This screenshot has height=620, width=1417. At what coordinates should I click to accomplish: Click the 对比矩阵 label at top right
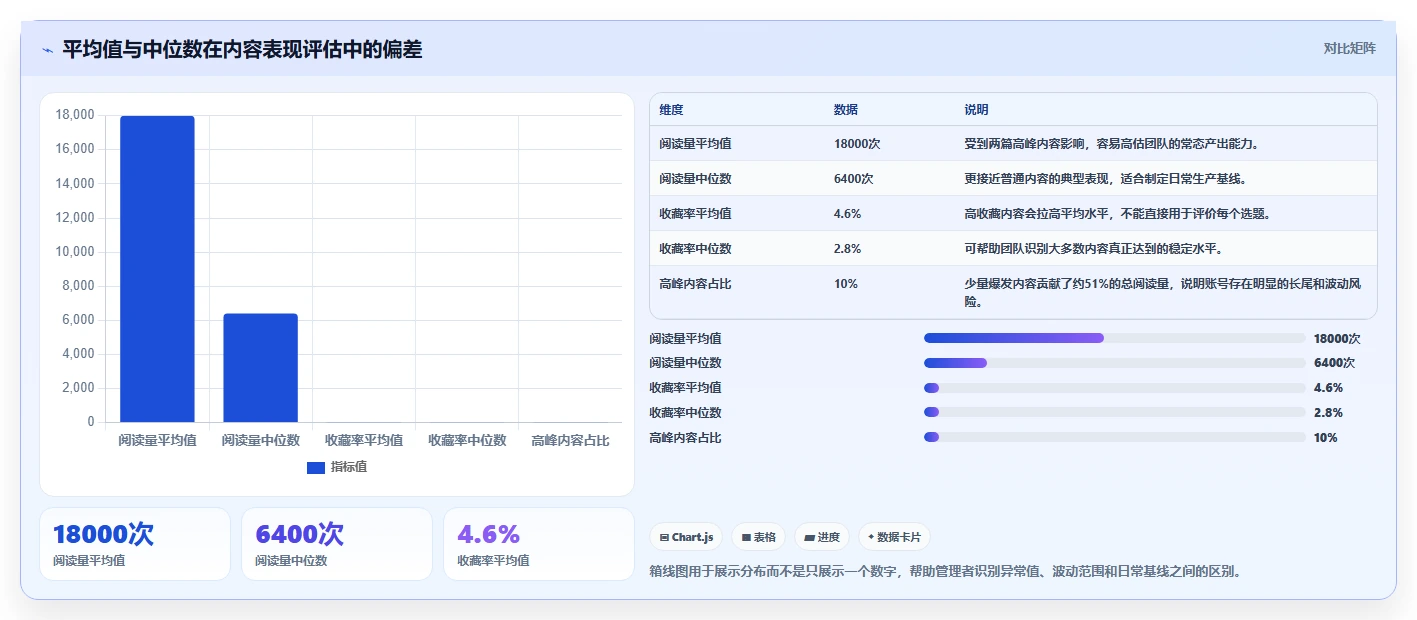[x=1349, y=48]
